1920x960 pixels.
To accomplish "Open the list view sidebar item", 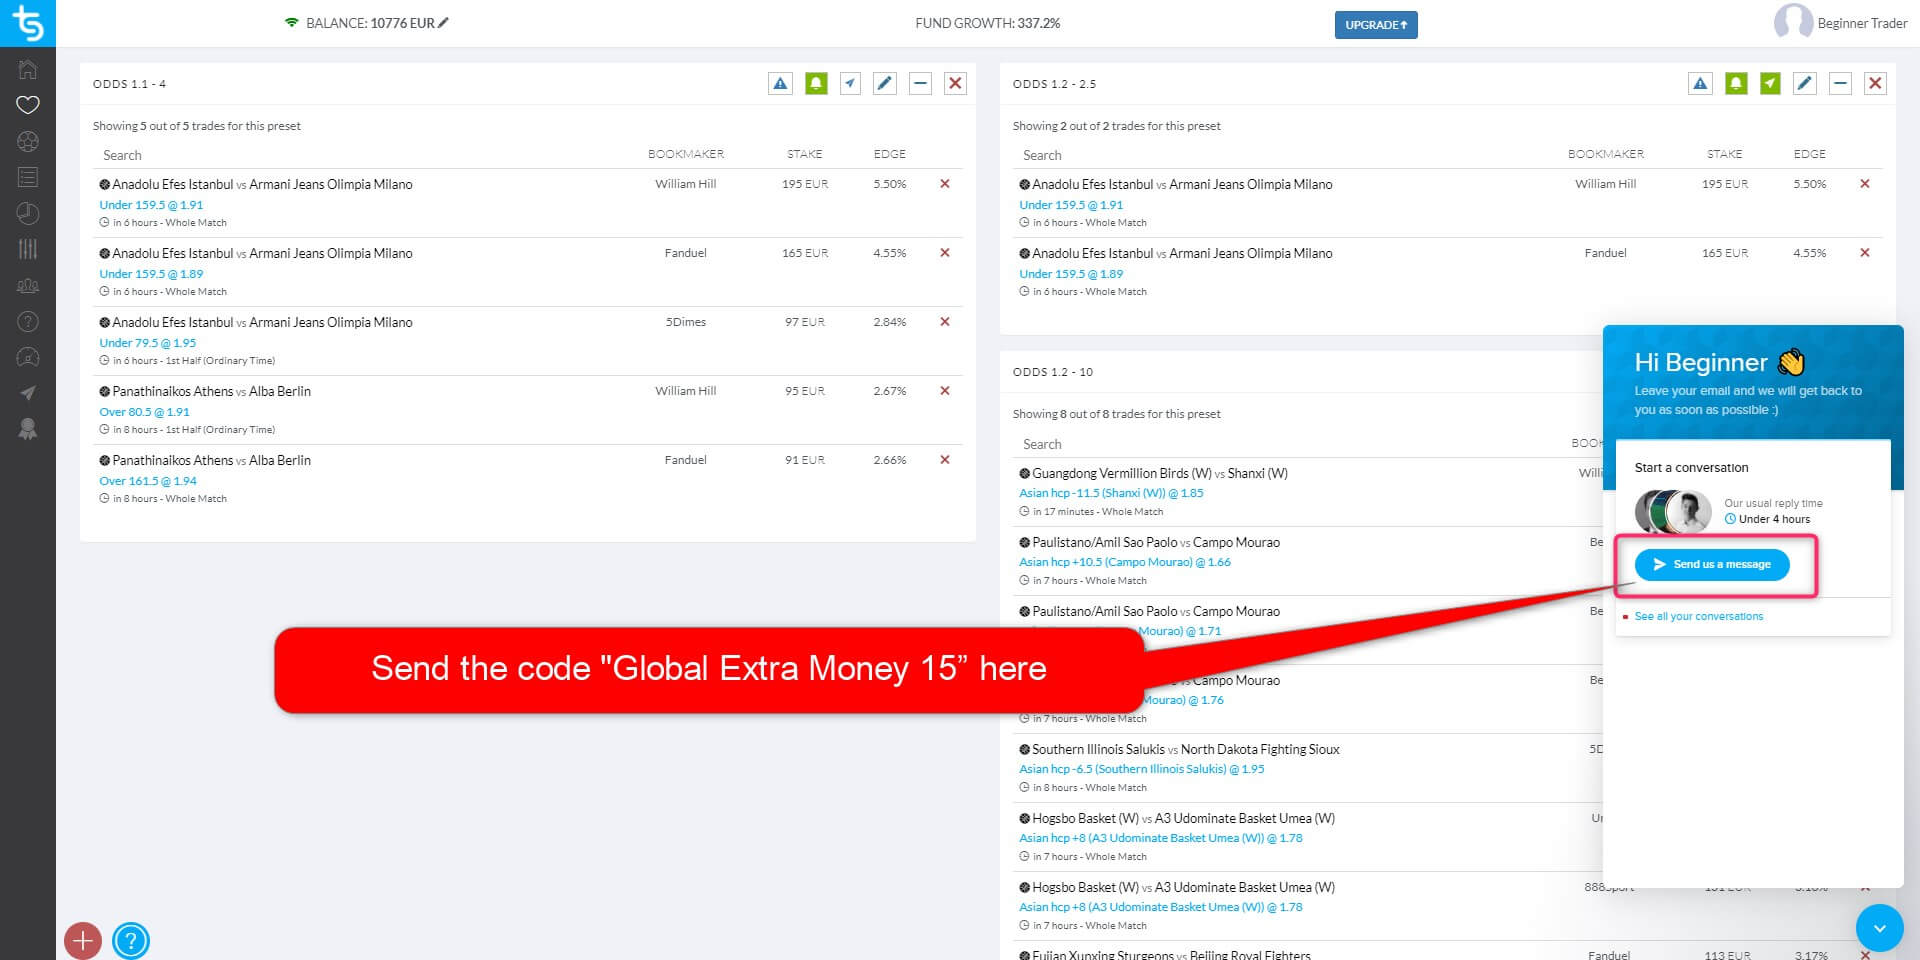I will (x=28, y=177).
